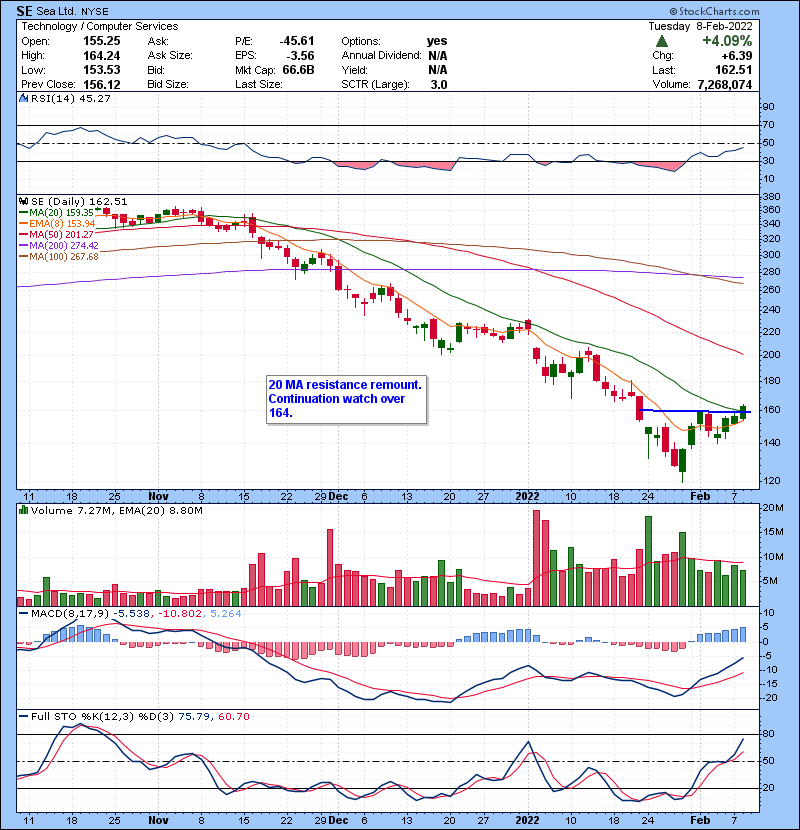Click the stochastic %K value 75.79
800x830 pixels.
coord(194,717)
